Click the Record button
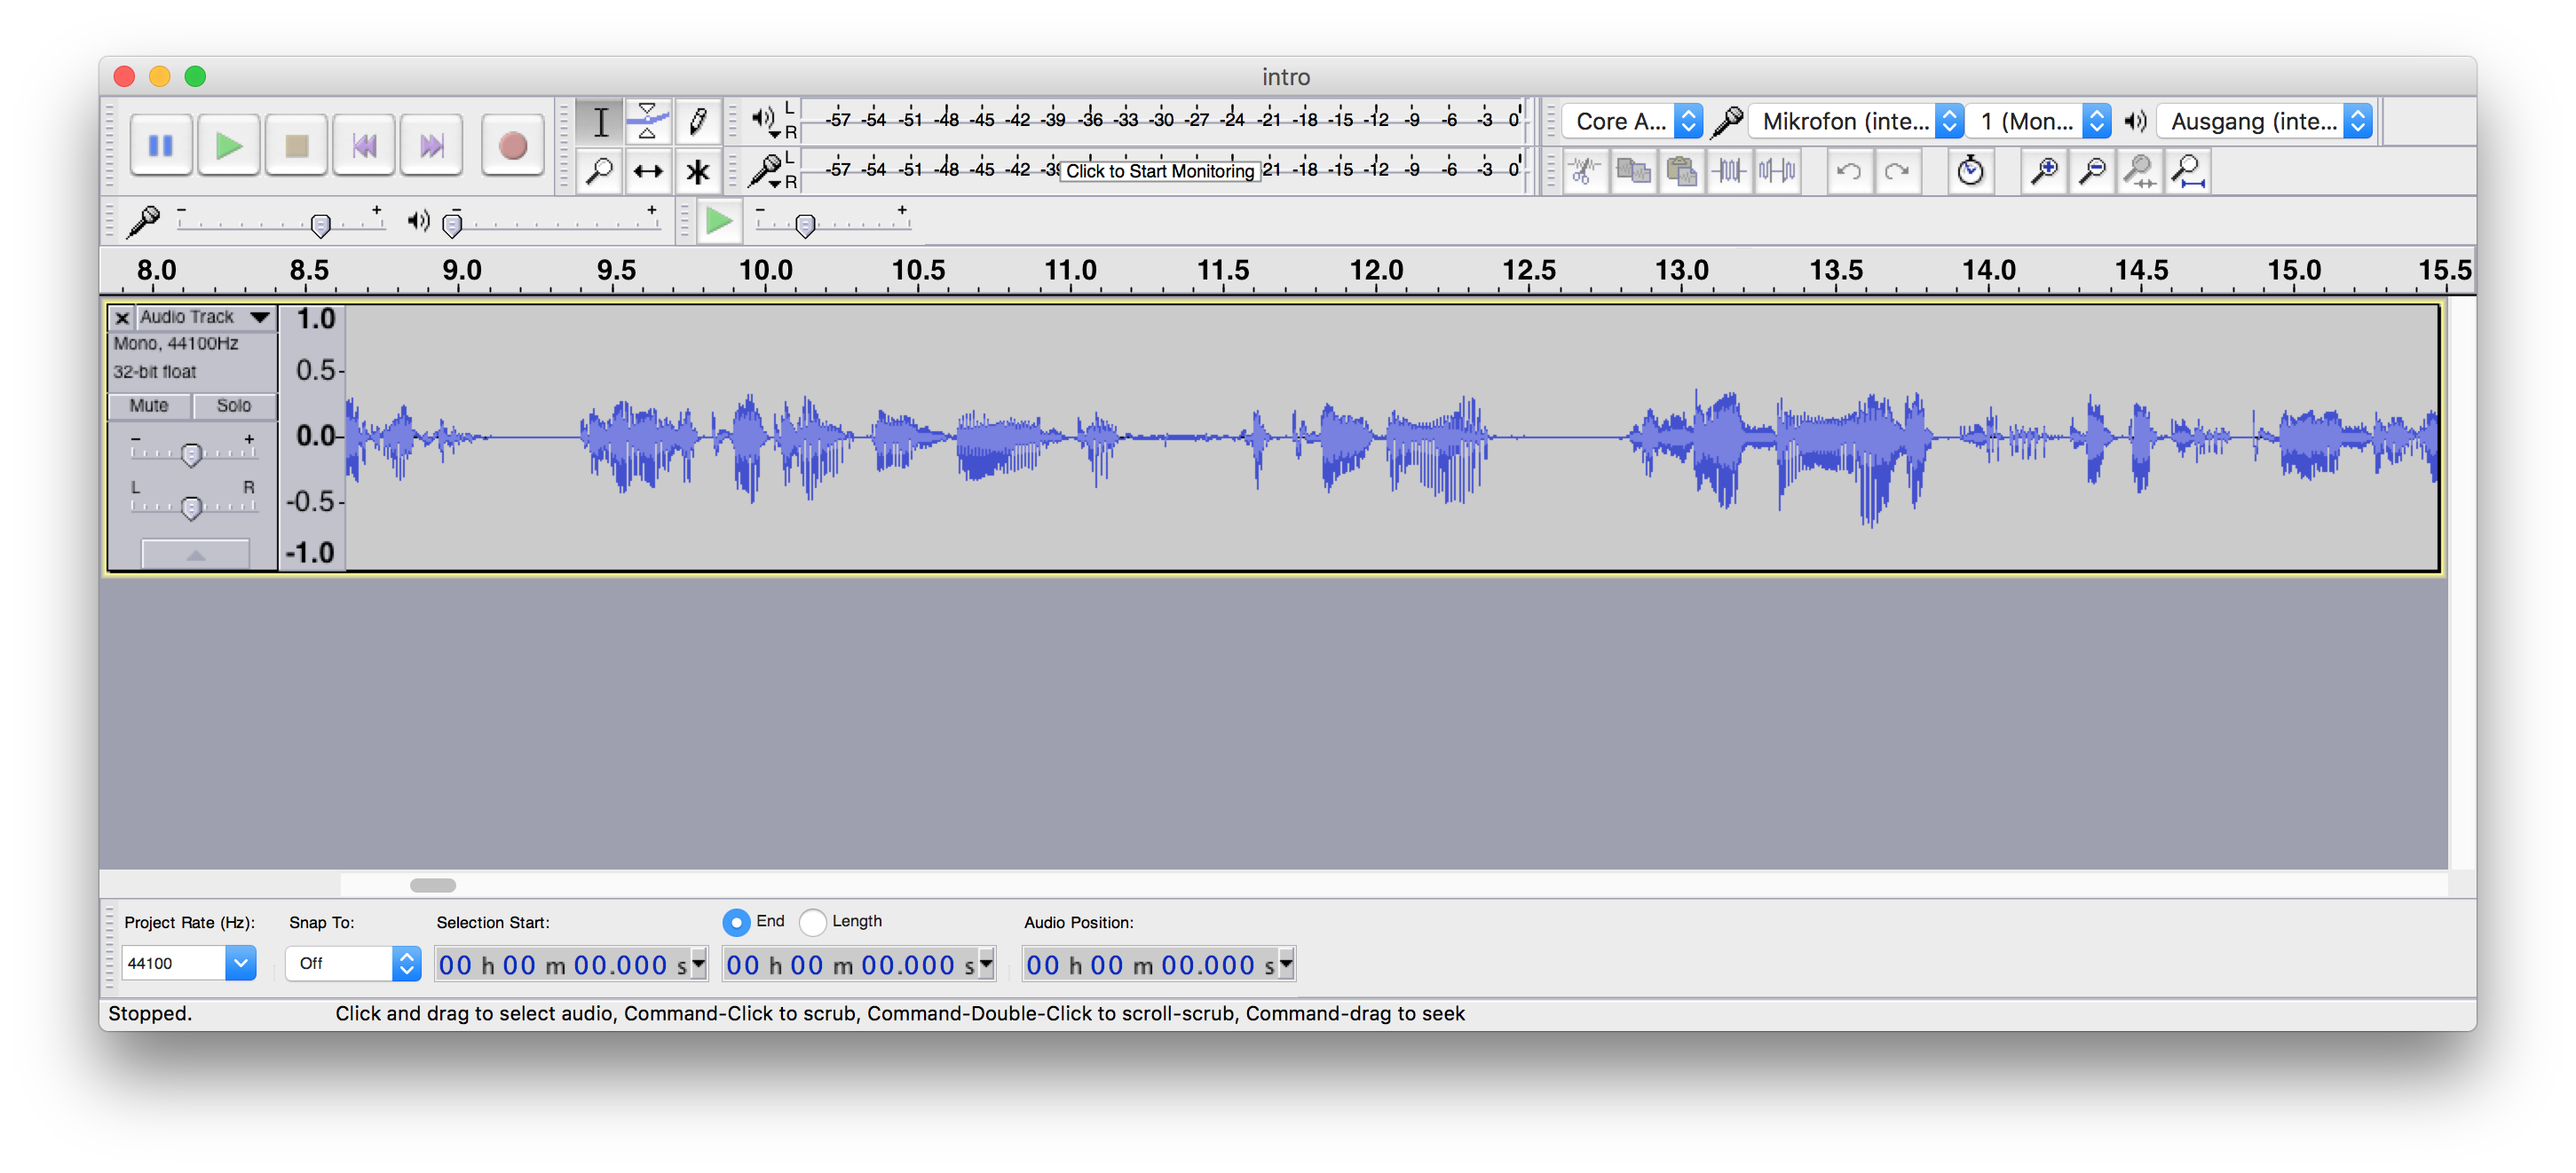 click(x=510, y=145)
